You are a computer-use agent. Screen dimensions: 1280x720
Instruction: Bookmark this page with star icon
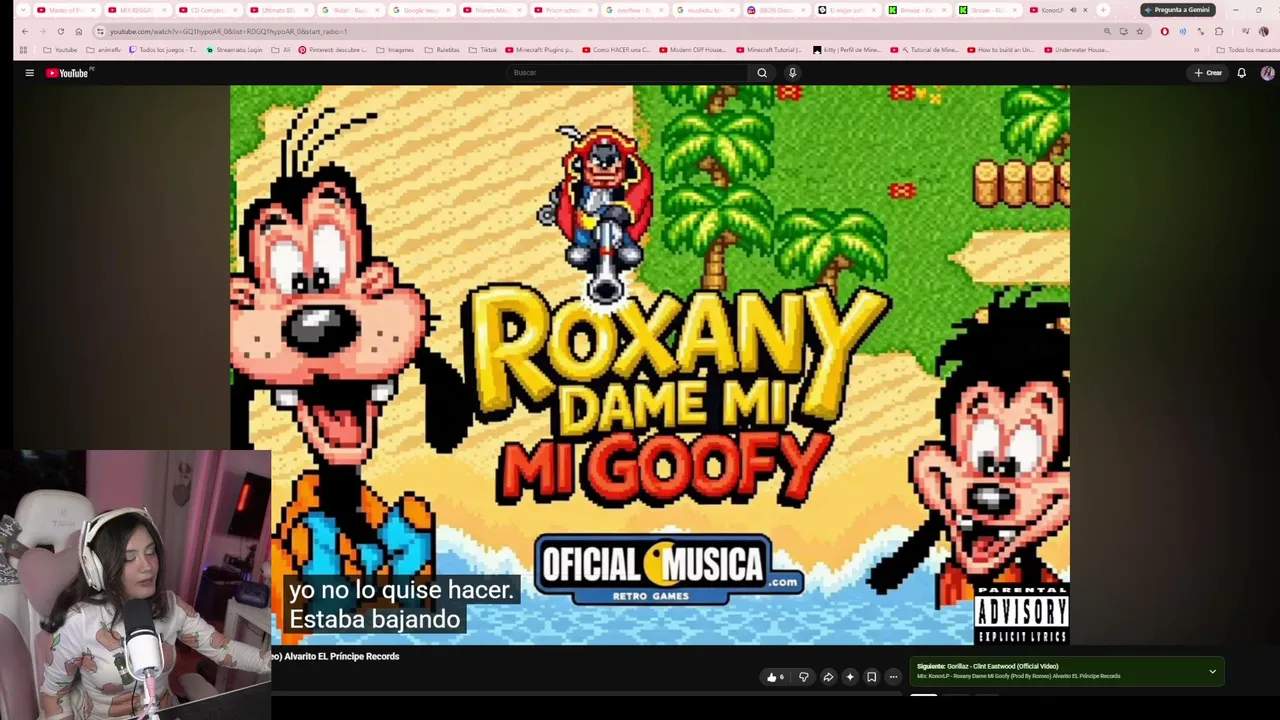click(1139, 31)
